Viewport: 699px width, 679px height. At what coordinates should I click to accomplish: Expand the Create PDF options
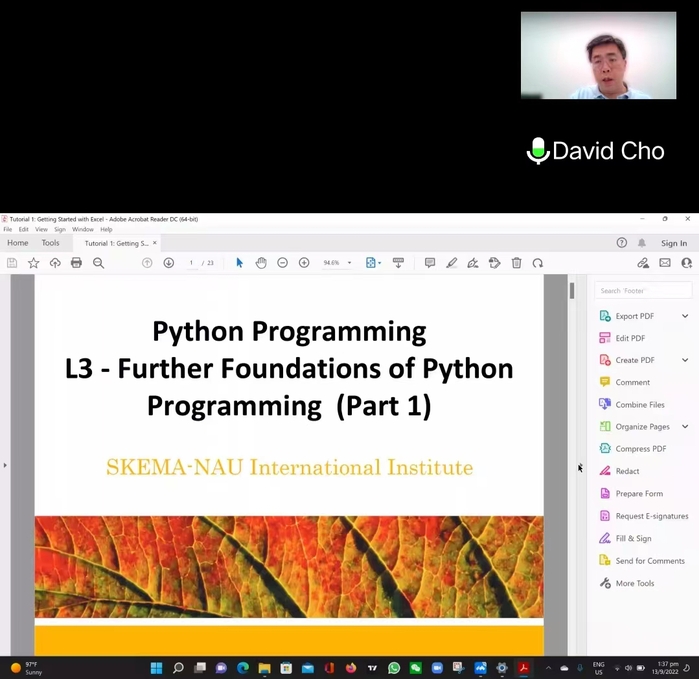[685, 360]
